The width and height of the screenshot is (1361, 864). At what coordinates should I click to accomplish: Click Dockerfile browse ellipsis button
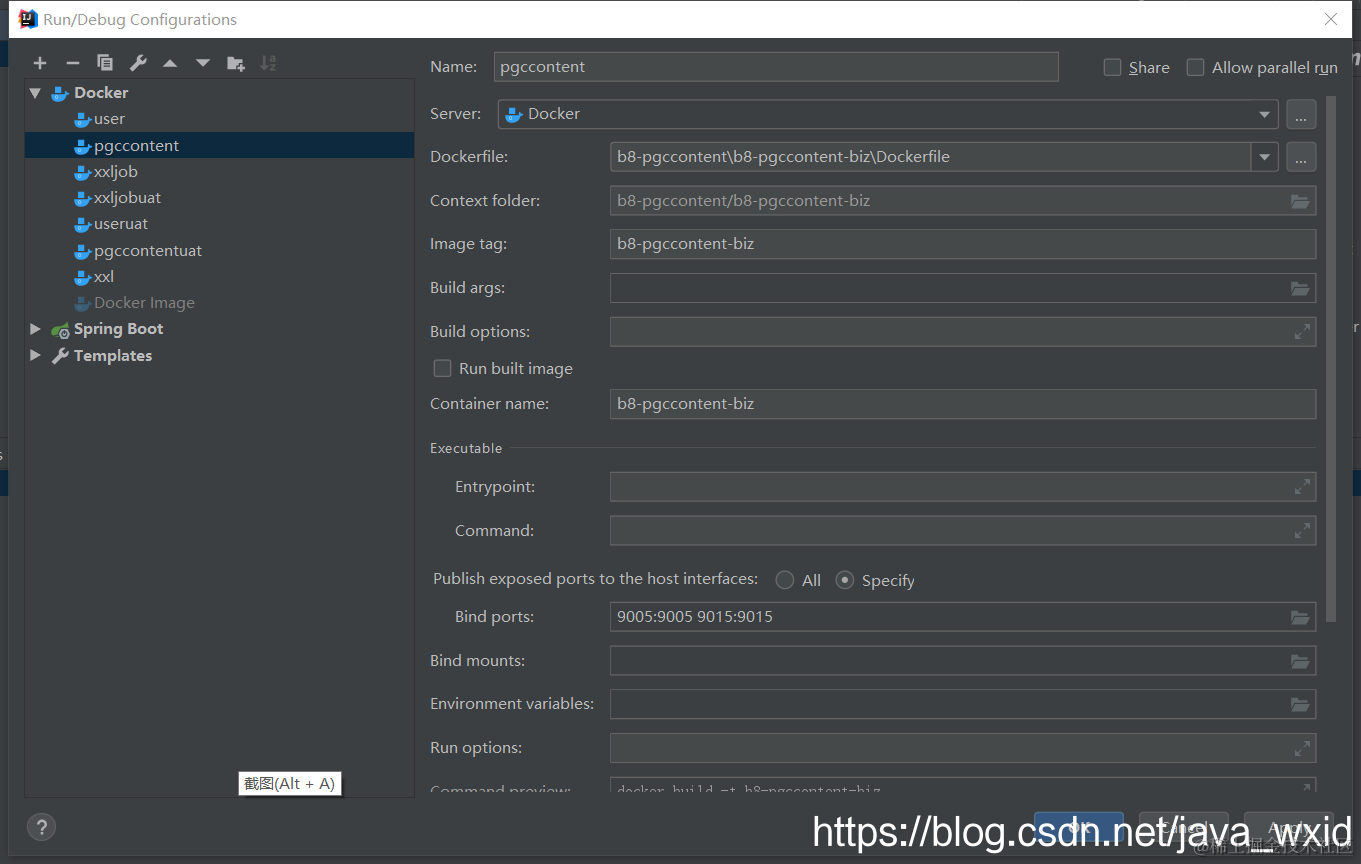point(1301,157)
